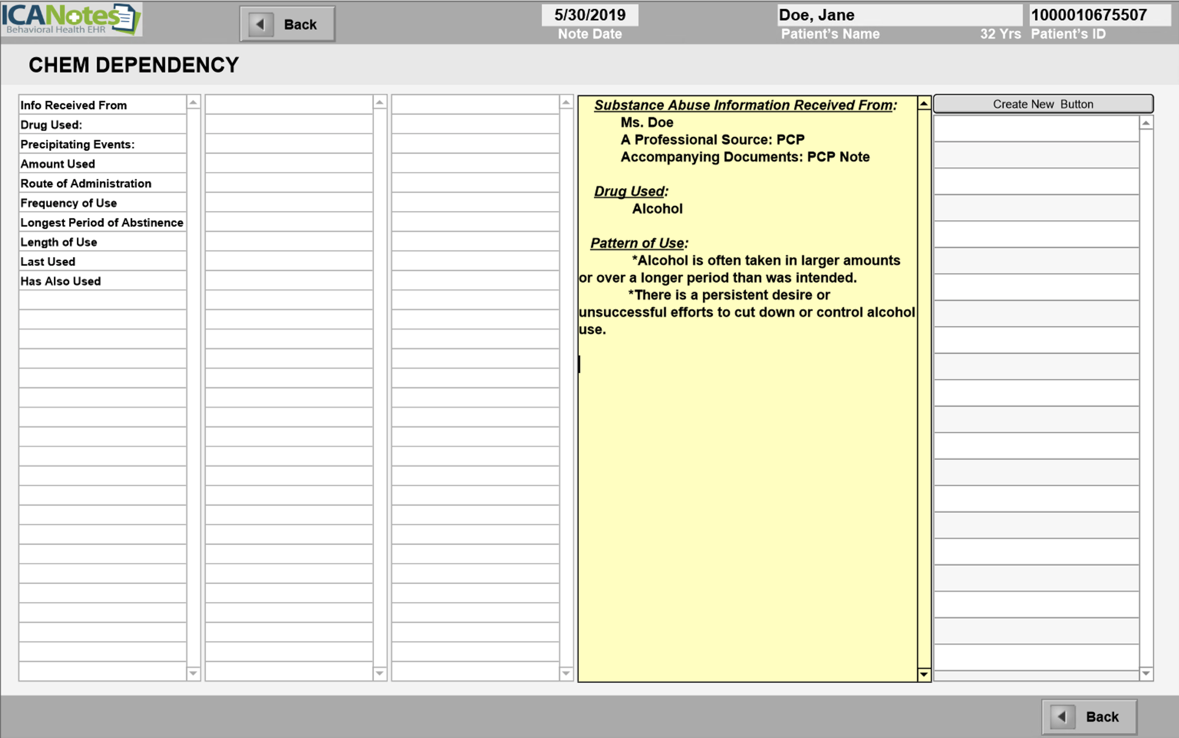Select Amount Used list entry
The image size is (1179, 738).
coord(101,164)
